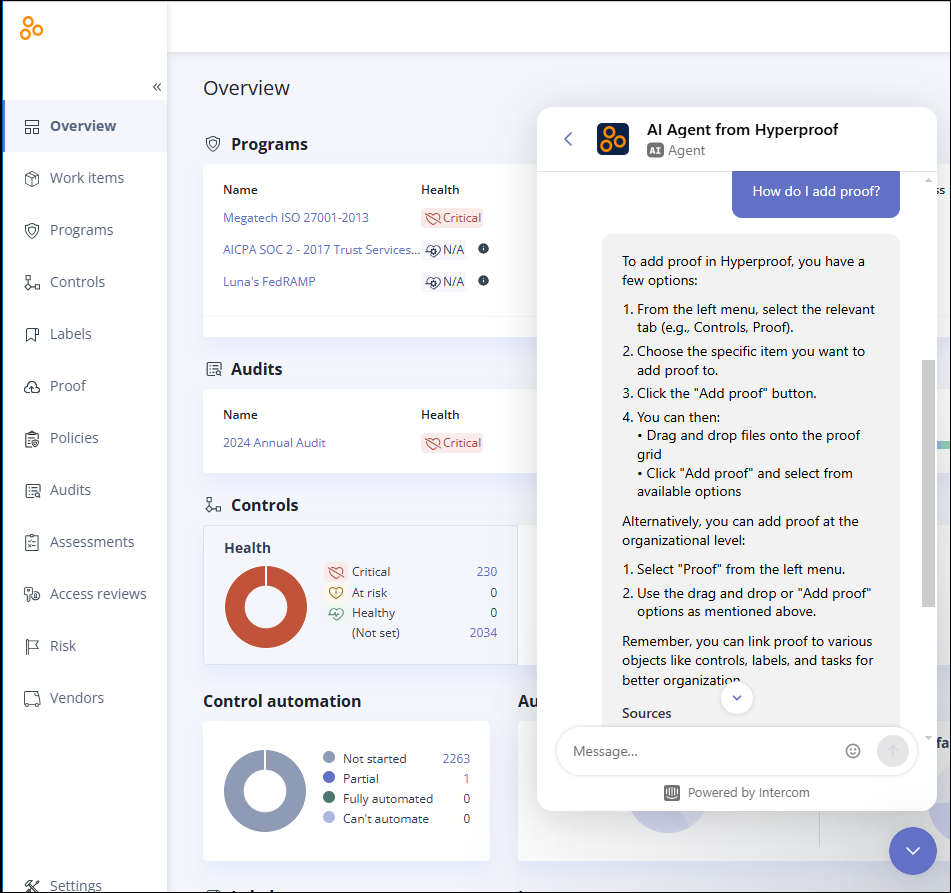This screenshot has height=893, width=951.
Task: Click the info icon in Luna's FedRAMP row
Action: tap(483, 280)
